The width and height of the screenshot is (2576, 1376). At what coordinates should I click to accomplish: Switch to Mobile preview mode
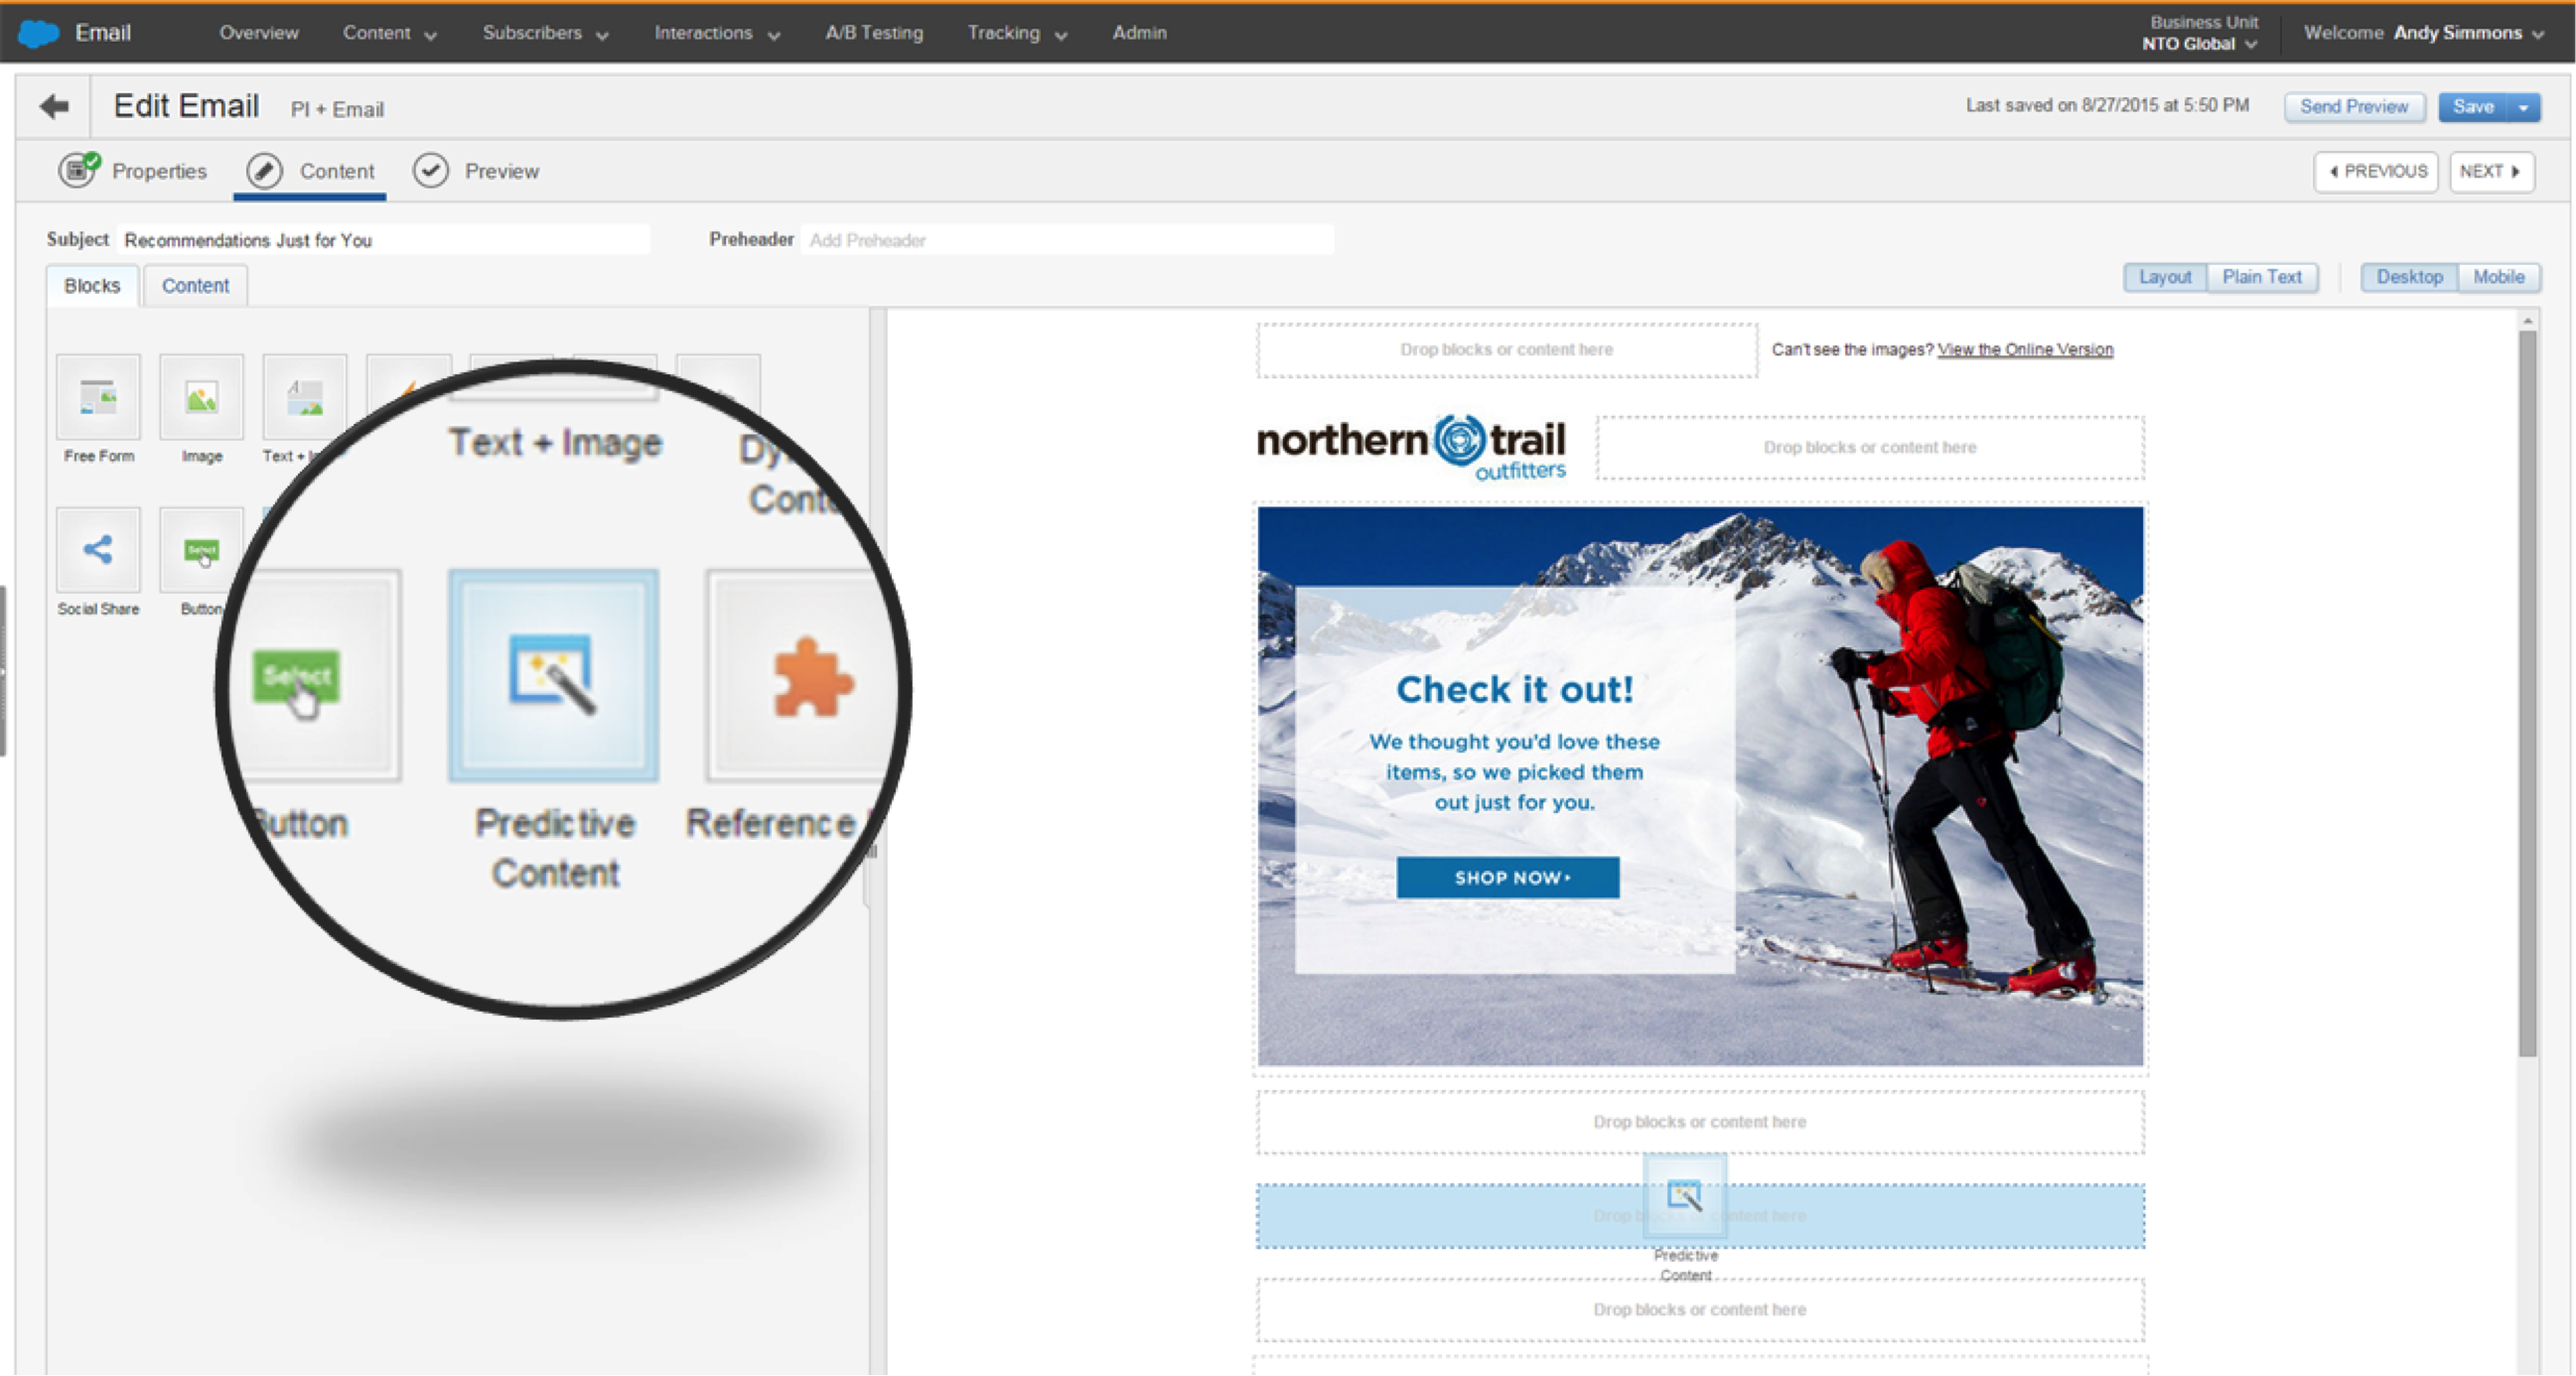[x=2498, y=277]
